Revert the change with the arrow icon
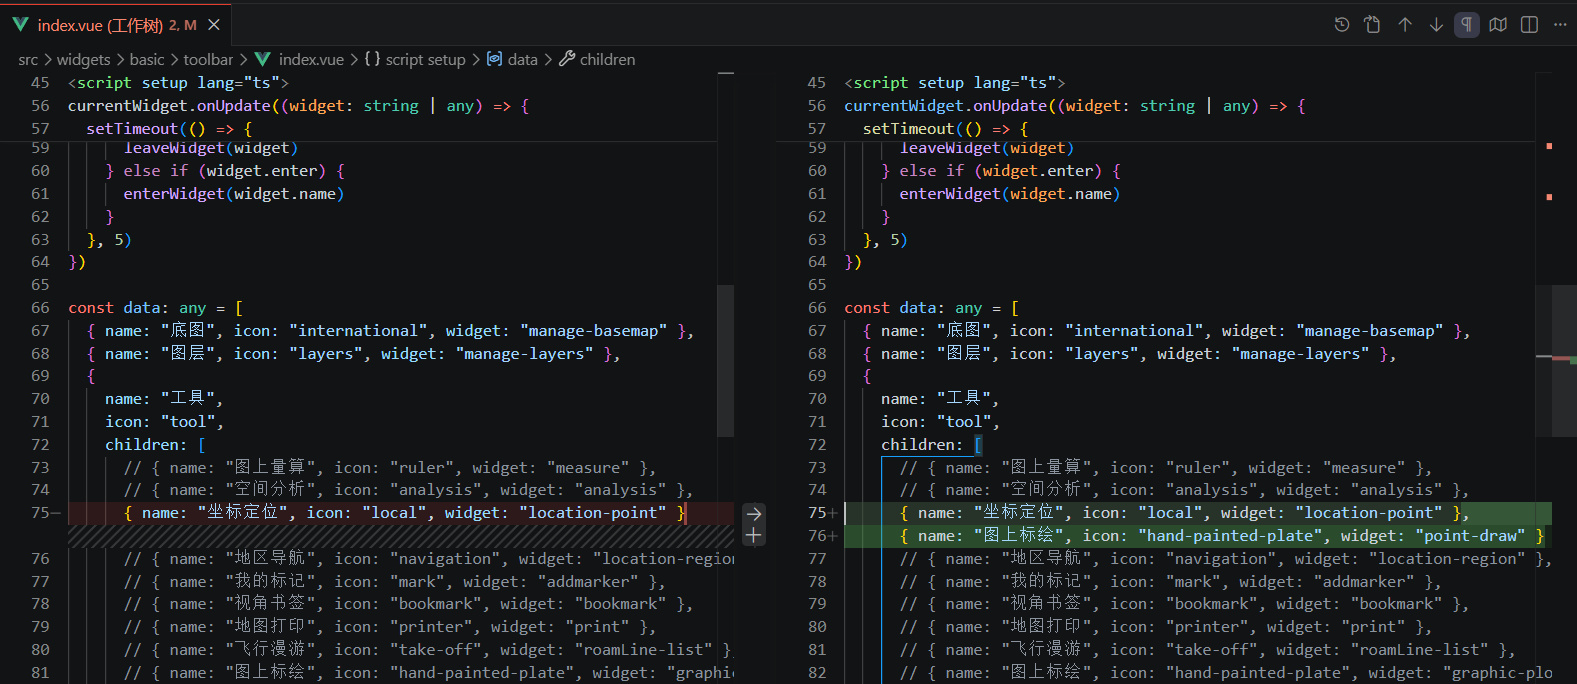 click(x=754, y=513)
